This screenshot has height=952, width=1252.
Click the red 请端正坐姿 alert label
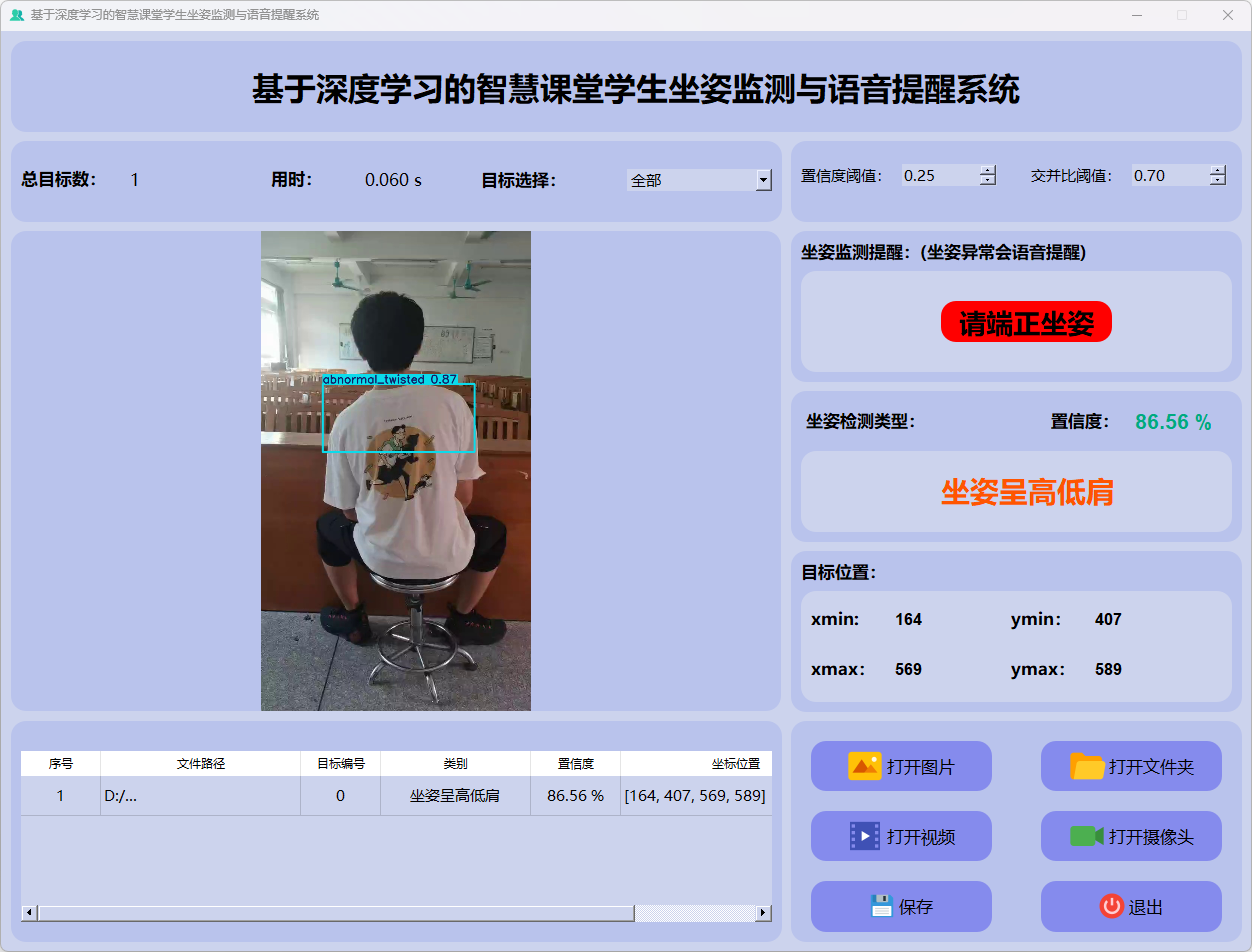click(x=1026, y=322)
